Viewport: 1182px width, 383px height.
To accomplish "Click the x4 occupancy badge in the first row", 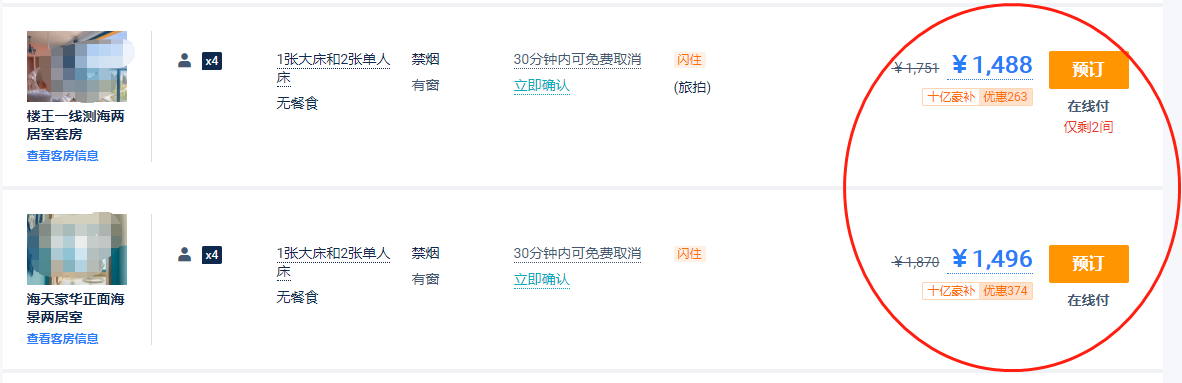I will 212,61.
